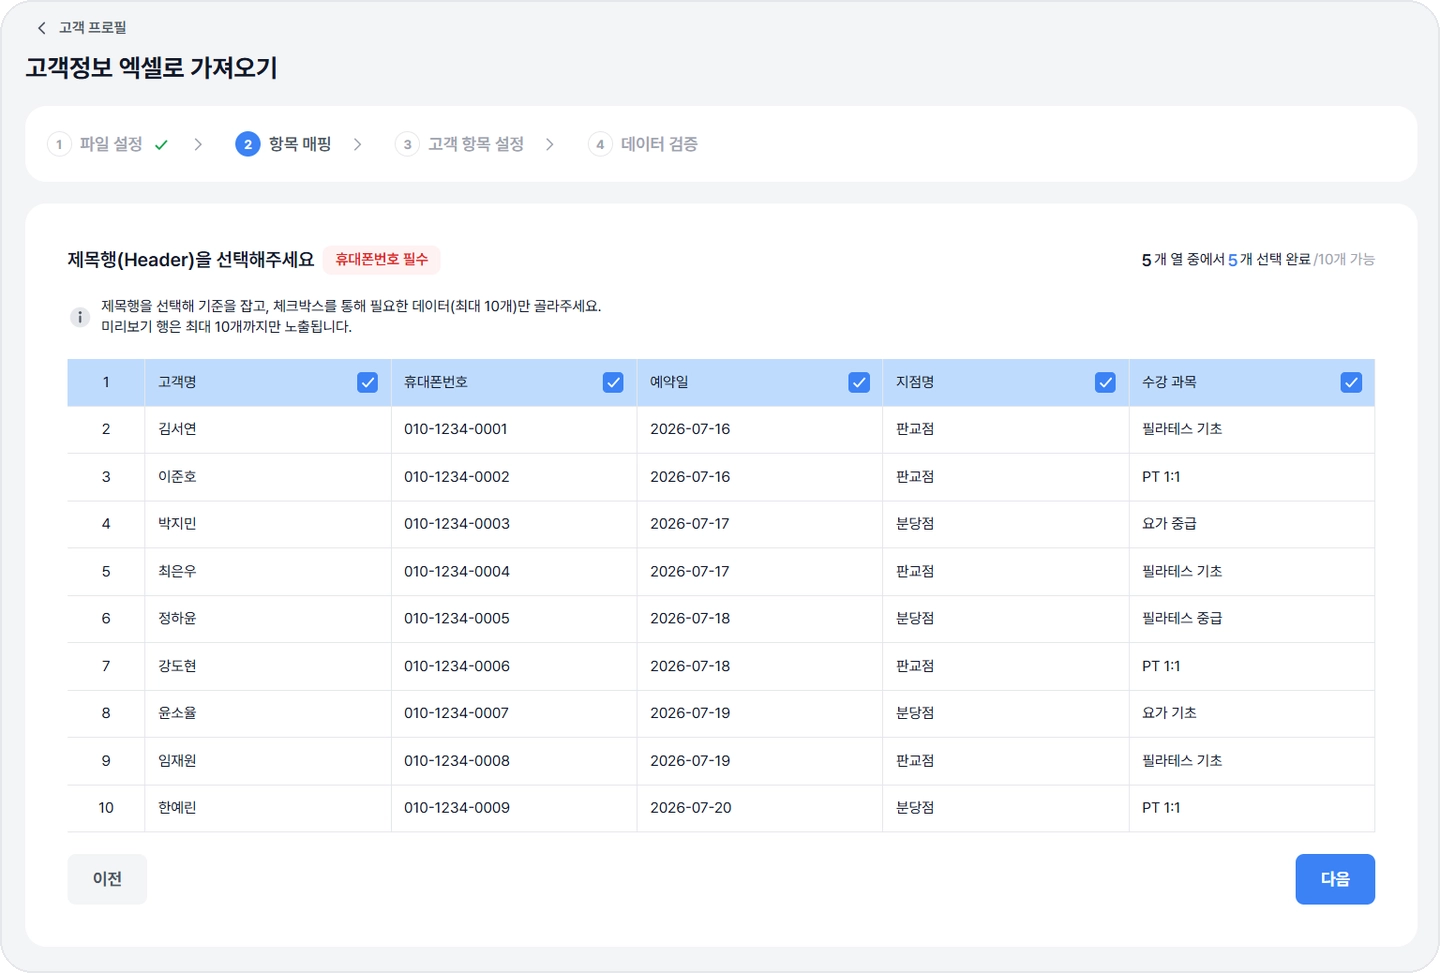Click the 이전 button
Screen dimensions: 1440x973
pos(107,879)
